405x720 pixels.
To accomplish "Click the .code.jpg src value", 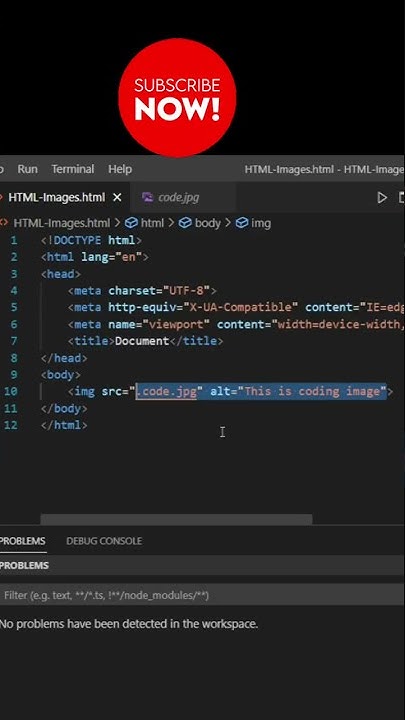I will click(166, 391).
